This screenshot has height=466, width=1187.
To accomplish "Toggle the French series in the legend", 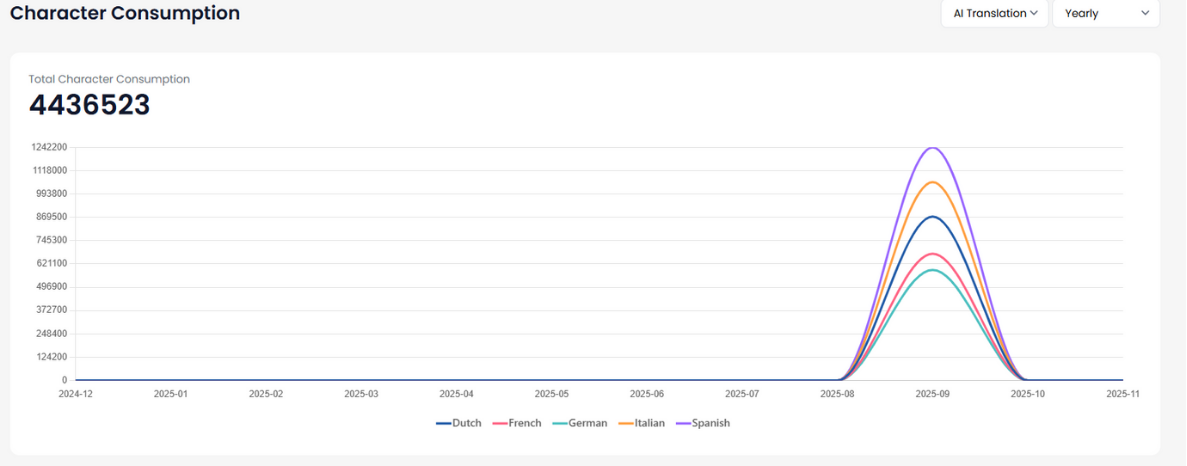I will click(517, 423).
